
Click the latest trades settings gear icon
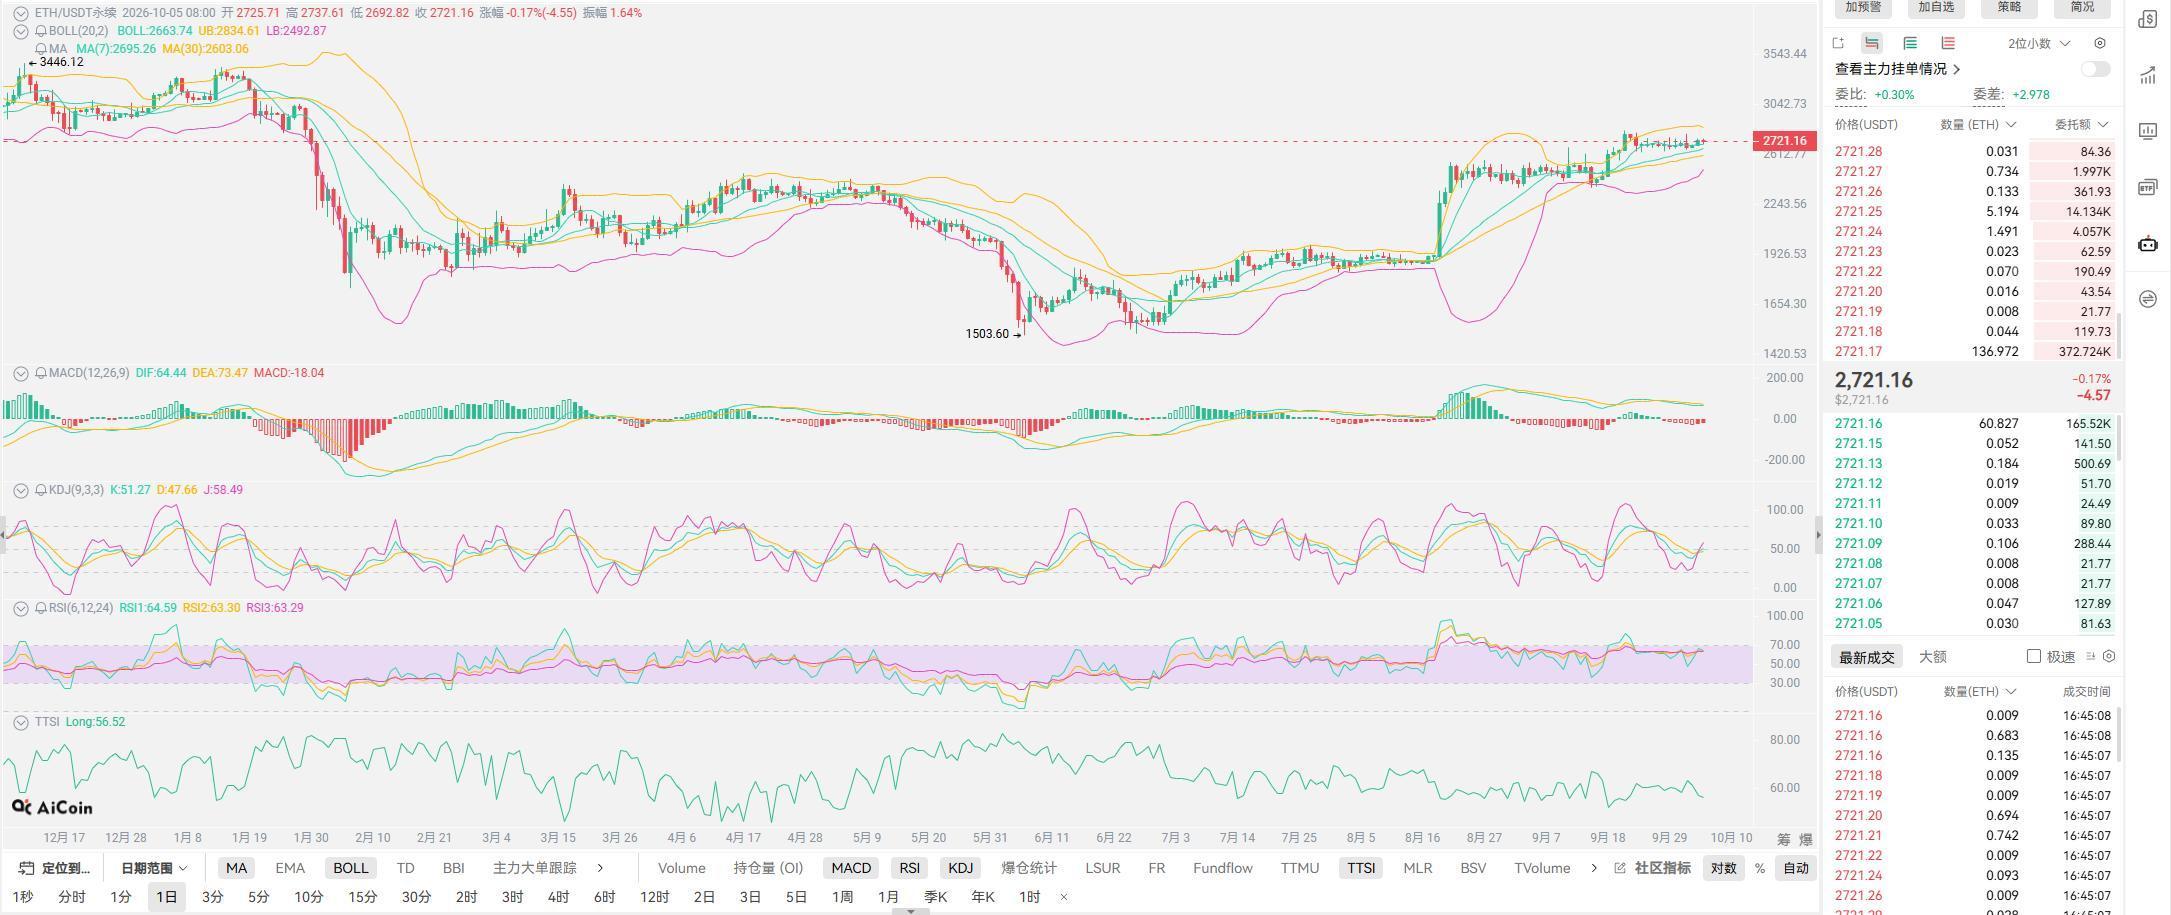[x=2109, y=656]
